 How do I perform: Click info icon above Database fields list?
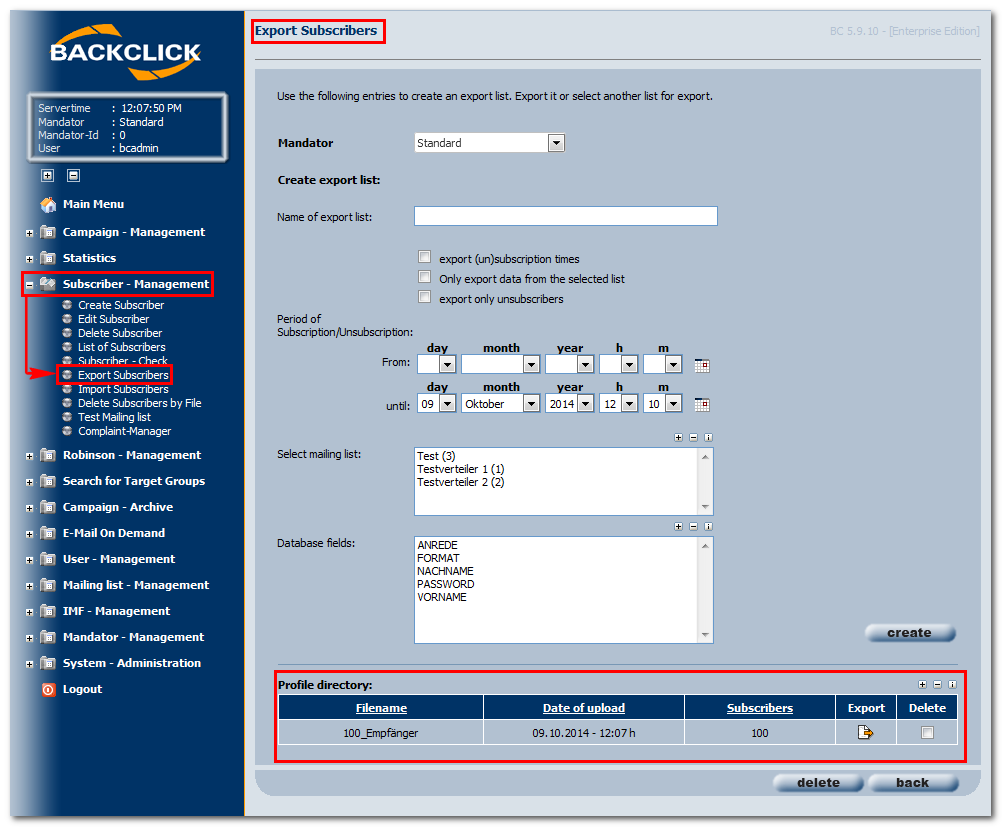(708, 527)
